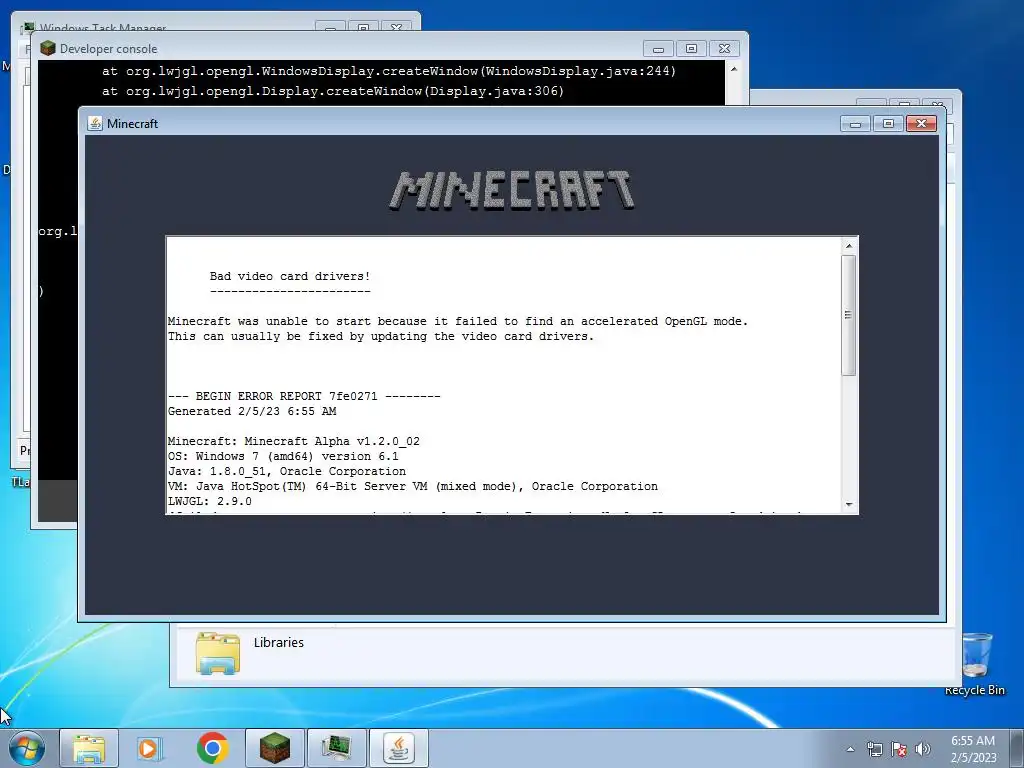Open the Windows Start menu orb
Image resolution: width=1024 pixels, height=768 pixels.
coord(27,748)
